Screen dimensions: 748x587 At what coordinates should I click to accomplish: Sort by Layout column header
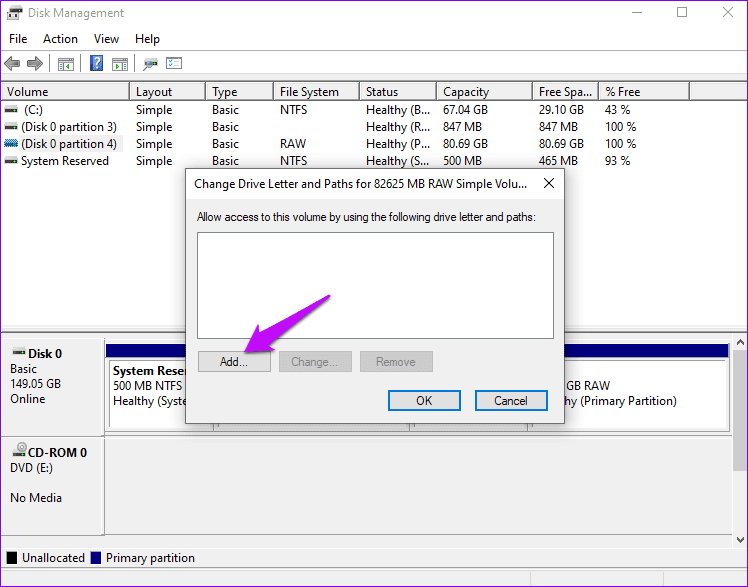tap(167, 92)
